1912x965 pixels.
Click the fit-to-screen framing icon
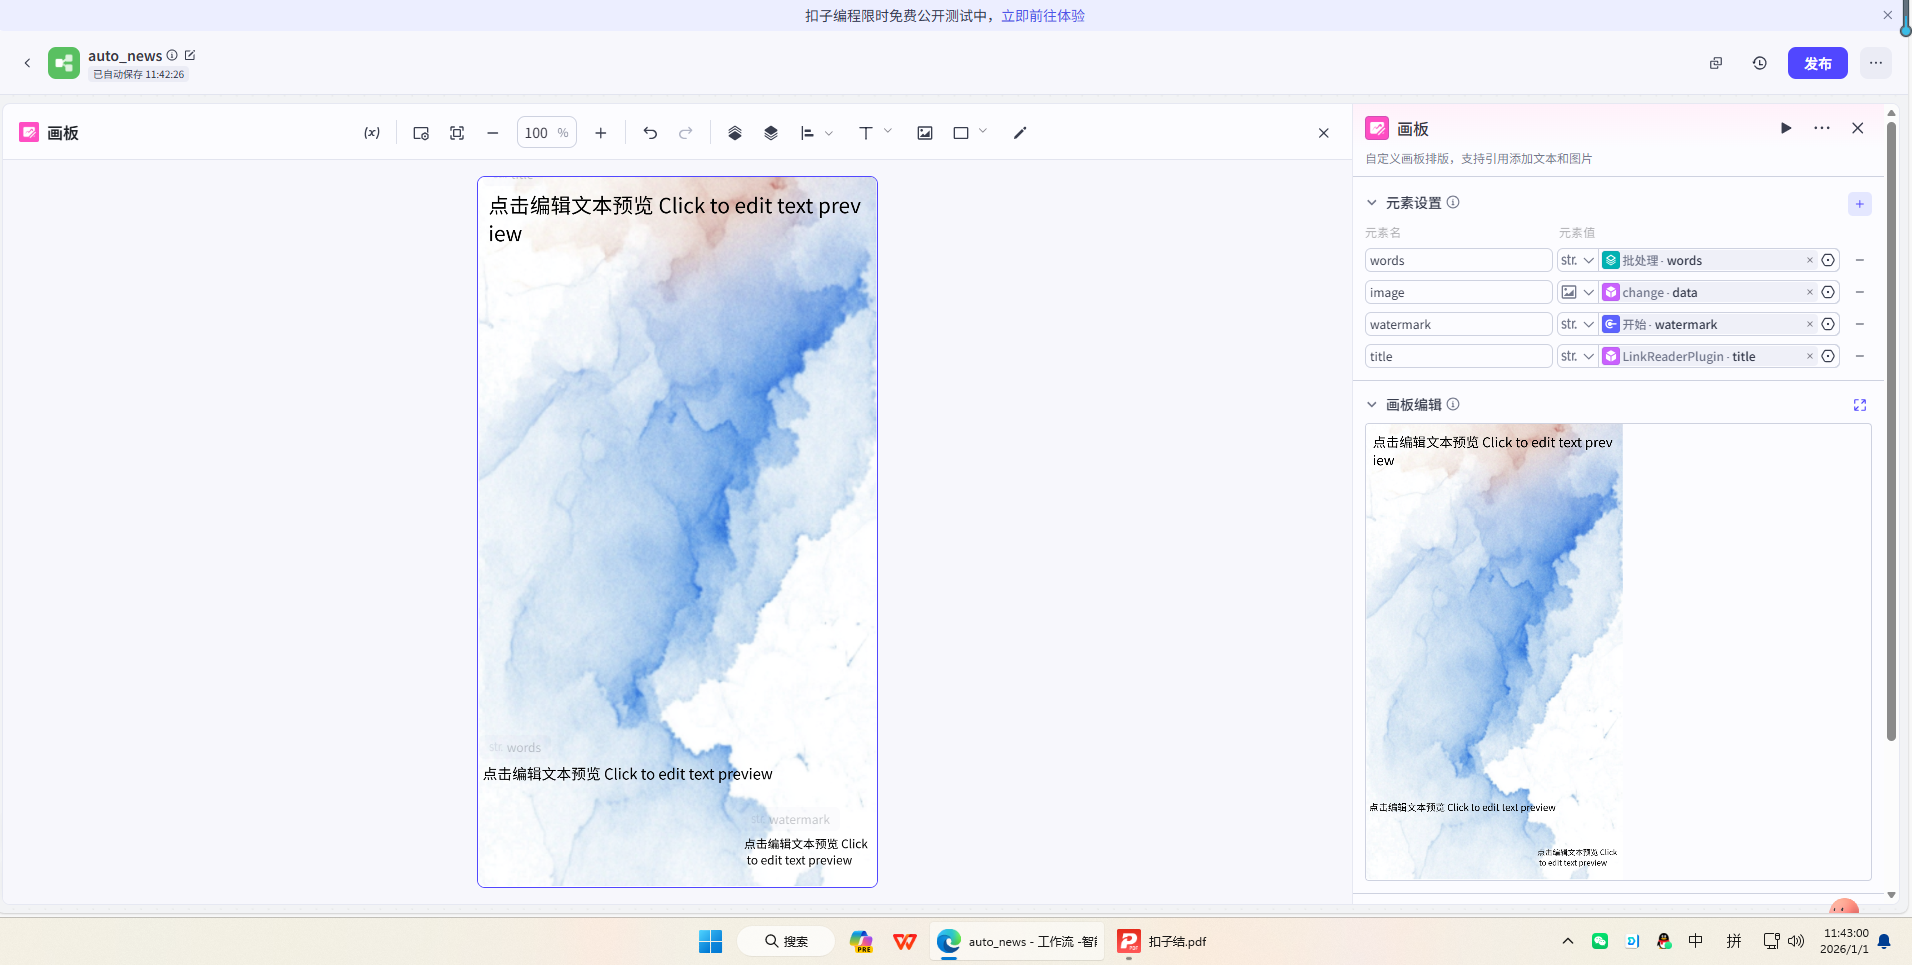pyautogui.click(x=457, y=132)
